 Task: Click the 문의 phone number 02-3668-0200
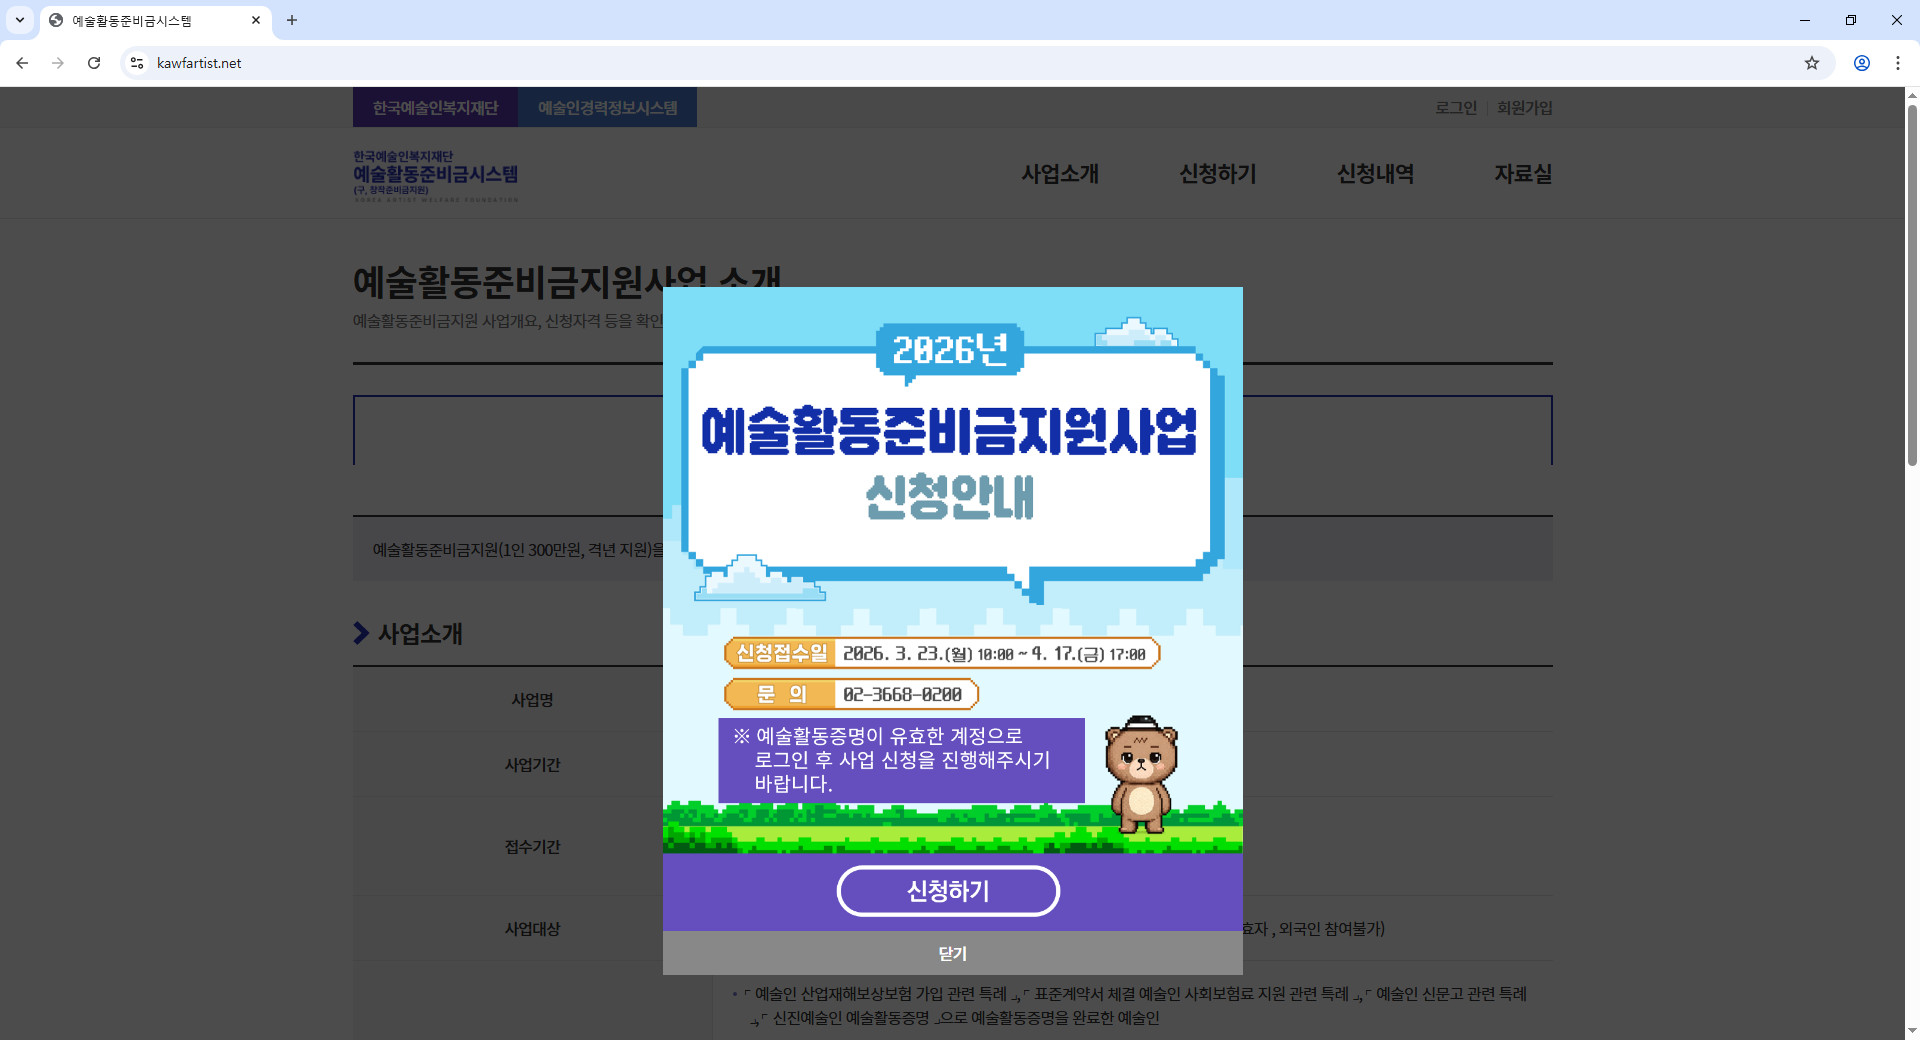click(902, 694)
